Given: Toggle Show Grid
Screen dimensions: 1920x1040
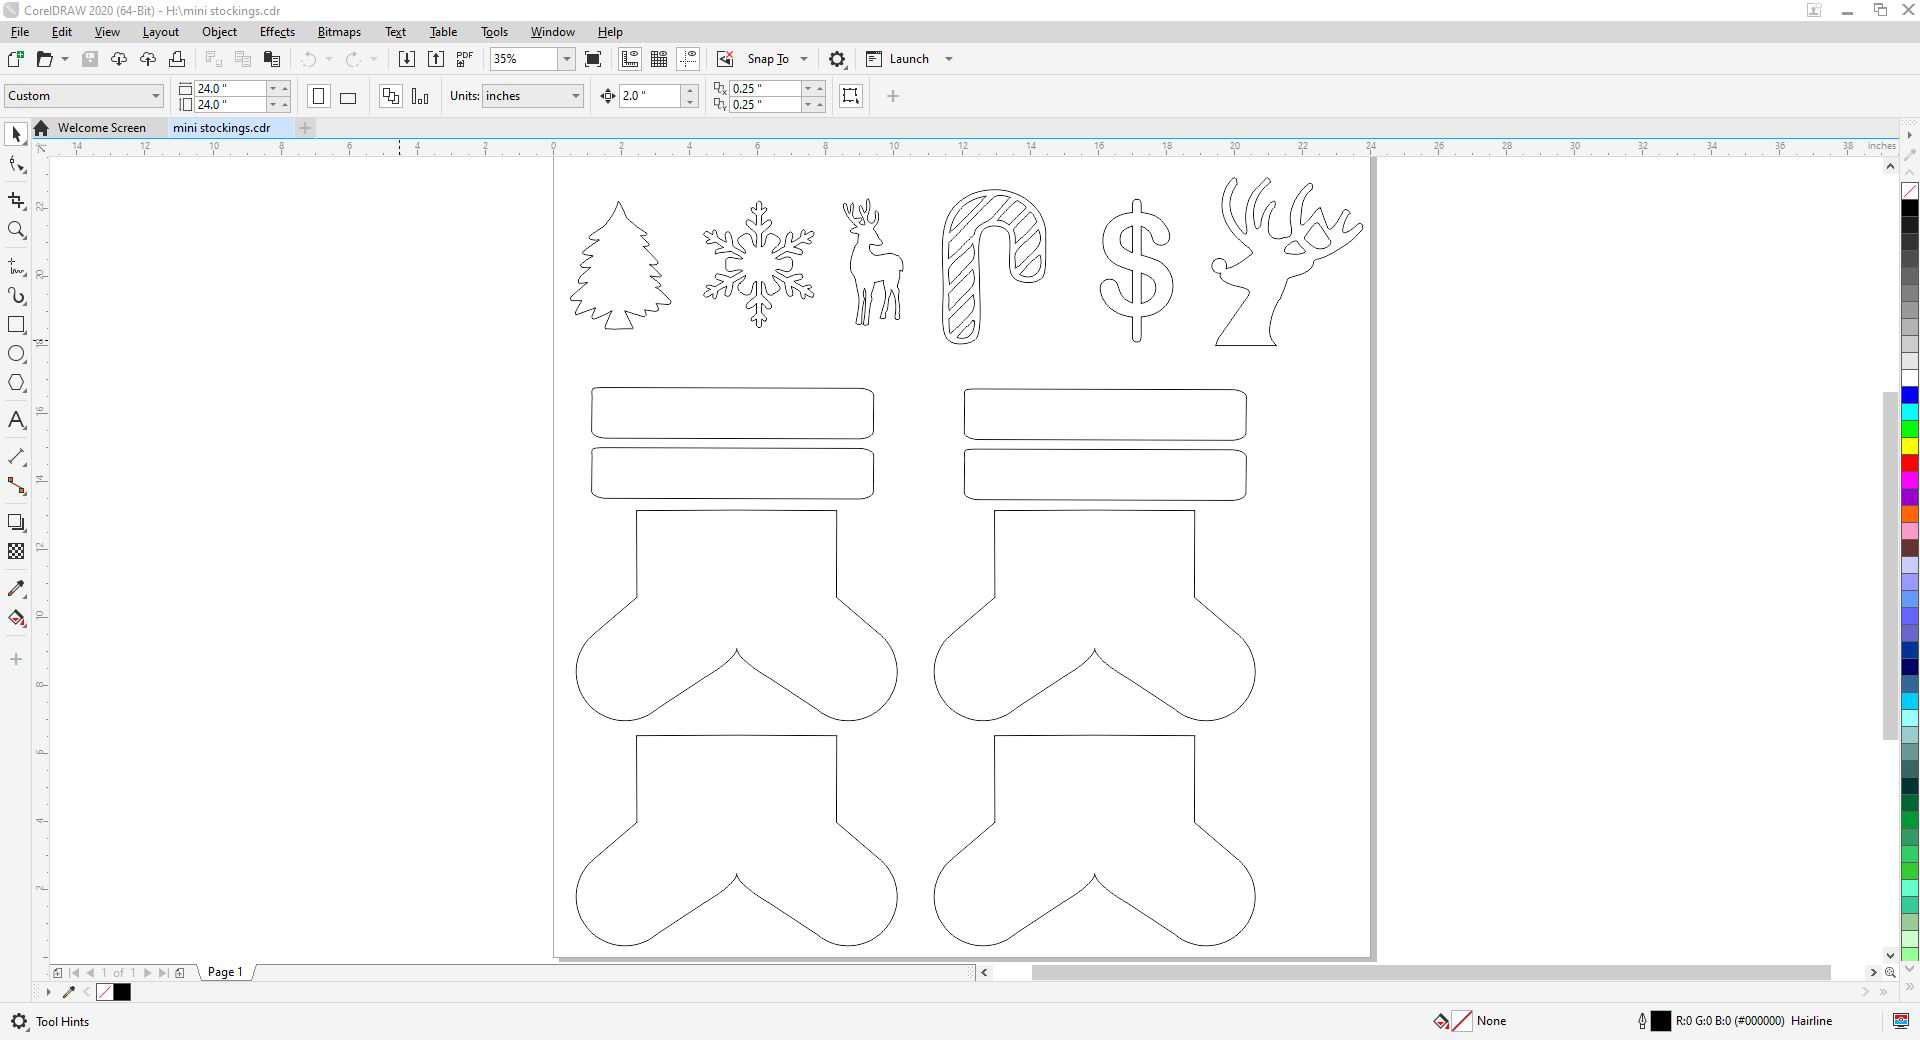Looking at the screenshot, I should (x=659, y=59).
